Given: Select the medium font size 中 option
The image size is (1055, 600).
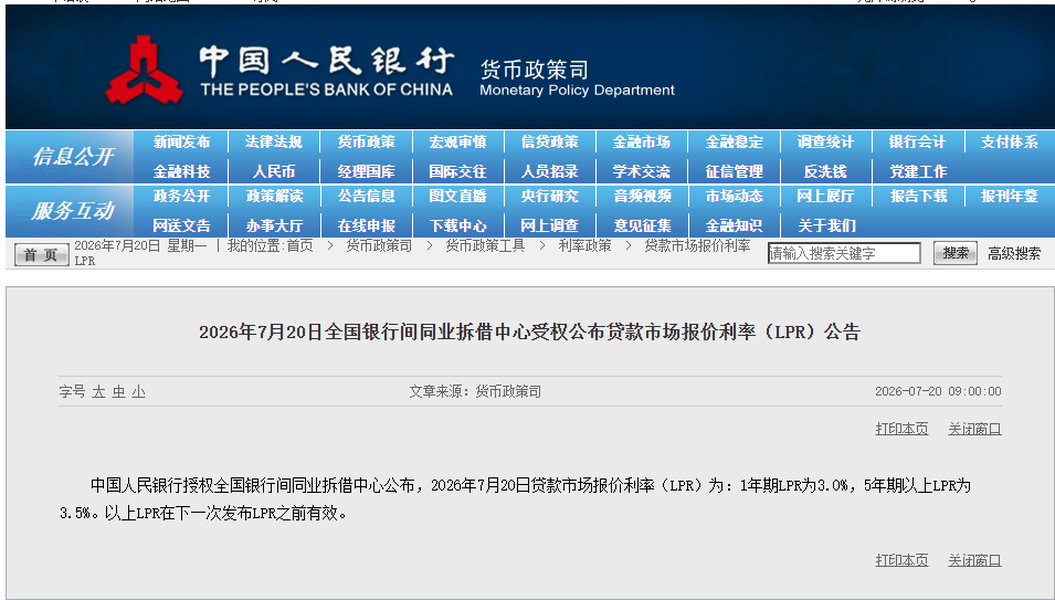Looking at the screenshot, I should [119, 391].
